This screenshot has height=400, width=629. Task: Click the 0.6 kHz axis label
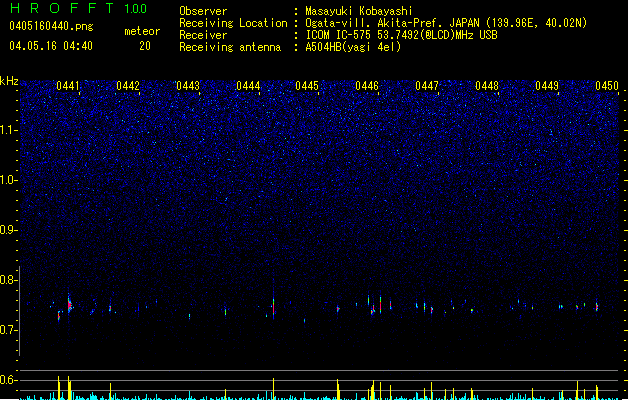[x=8, y=380]
